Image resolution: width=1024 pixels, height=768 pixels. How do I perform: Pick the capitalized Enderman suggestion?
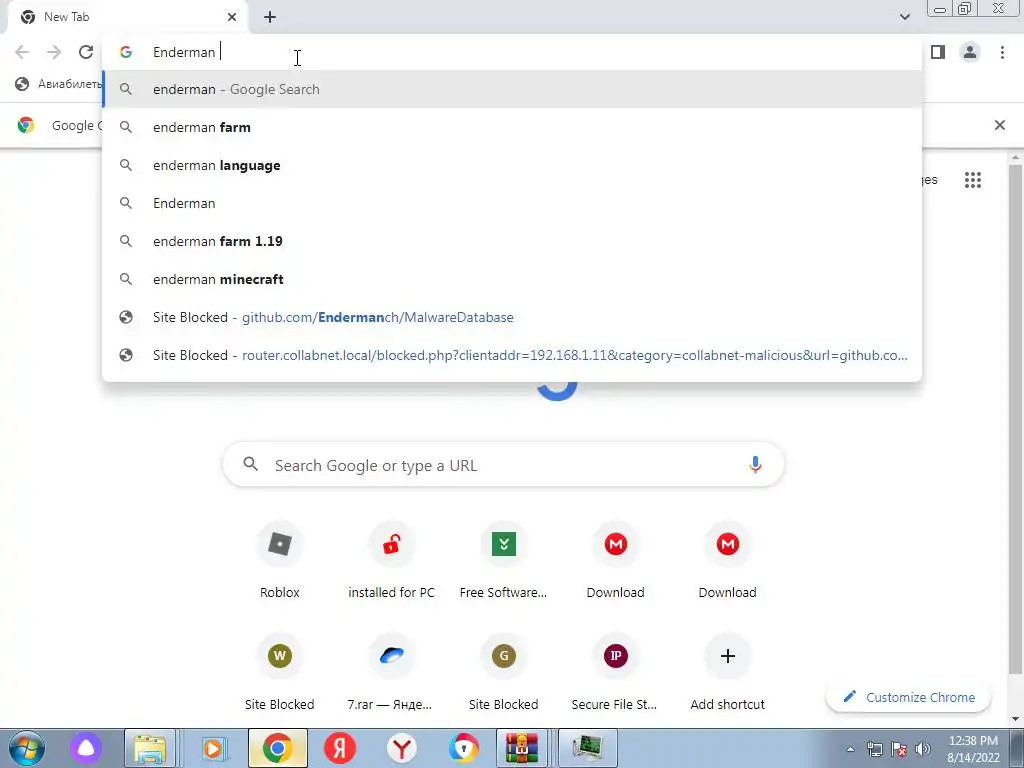click(x=512, y=203)
